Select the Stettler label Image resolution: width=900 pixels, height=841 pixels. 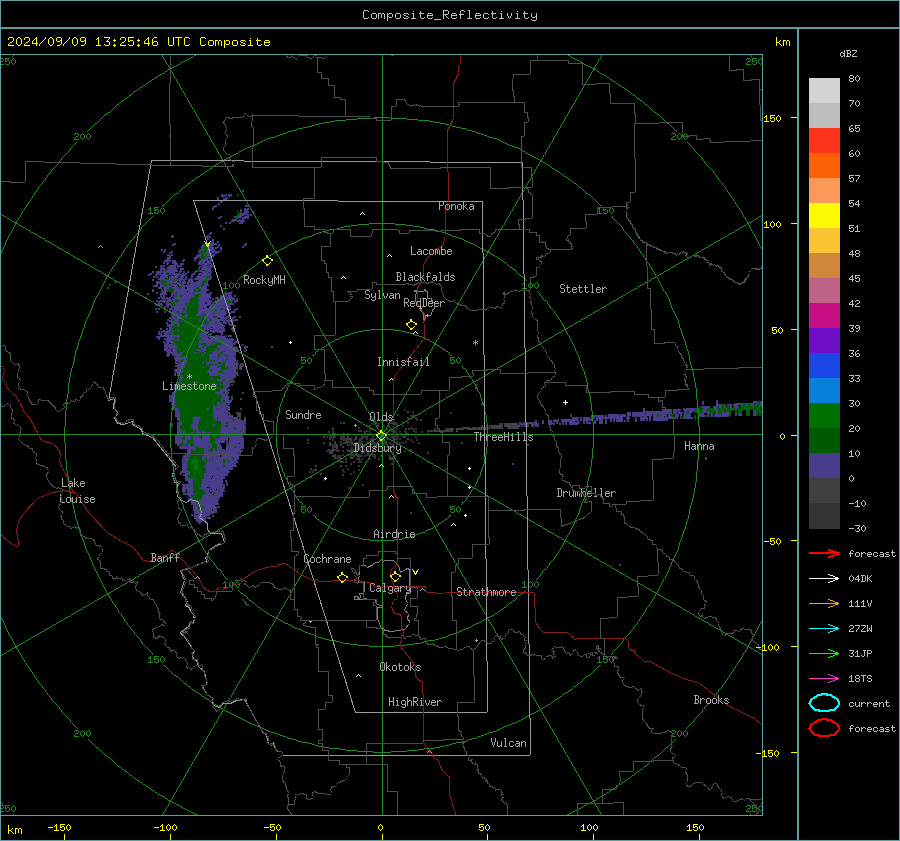pos(583,289)
